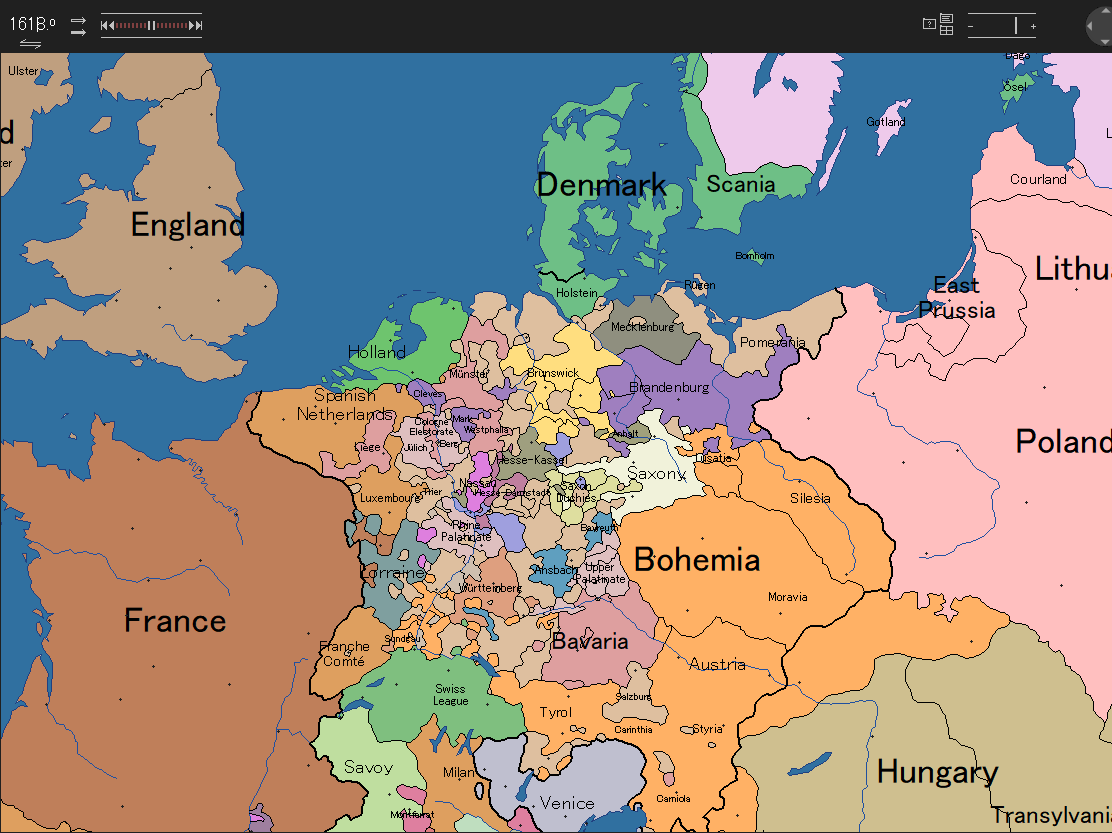1112x833 pixels.
Task: Click the year display in the toolbar
Action: tap(31, 23)
